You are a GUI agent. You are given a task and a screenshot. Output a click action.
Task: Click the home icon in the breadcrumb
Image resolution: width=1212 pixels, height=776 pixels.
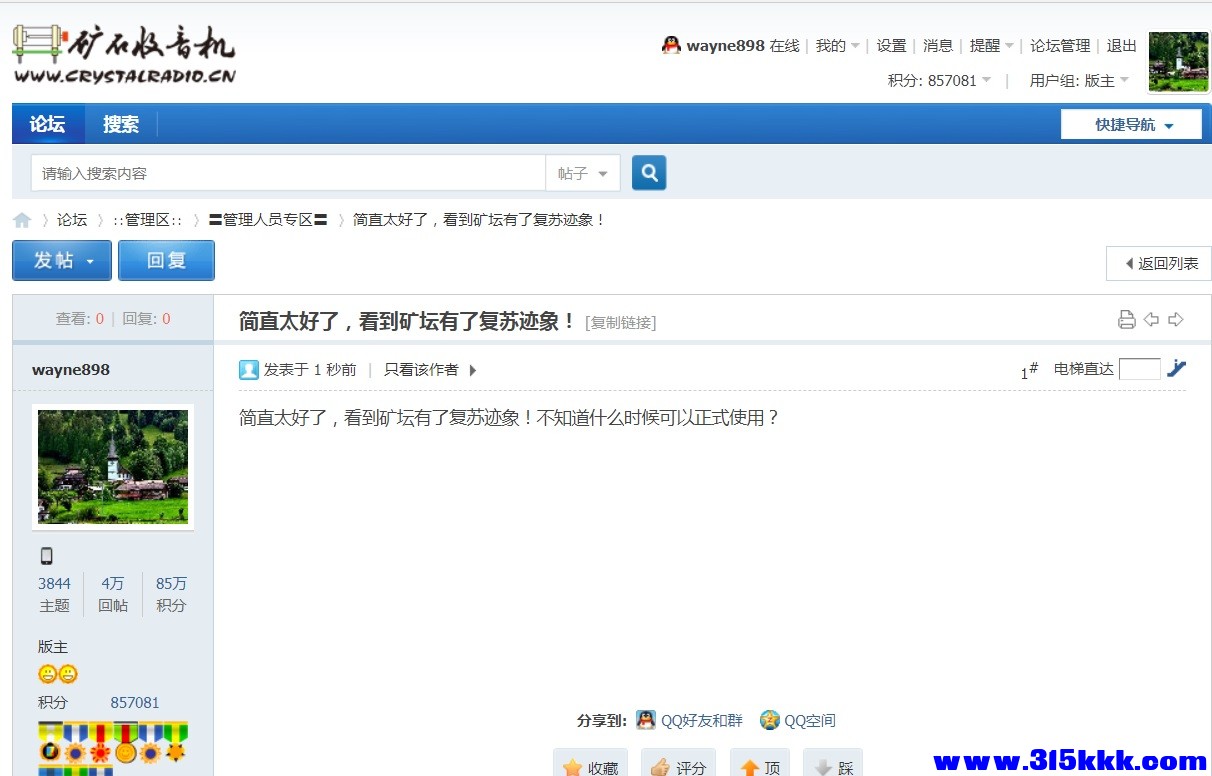pyautogui.click(x=22, y=219)
